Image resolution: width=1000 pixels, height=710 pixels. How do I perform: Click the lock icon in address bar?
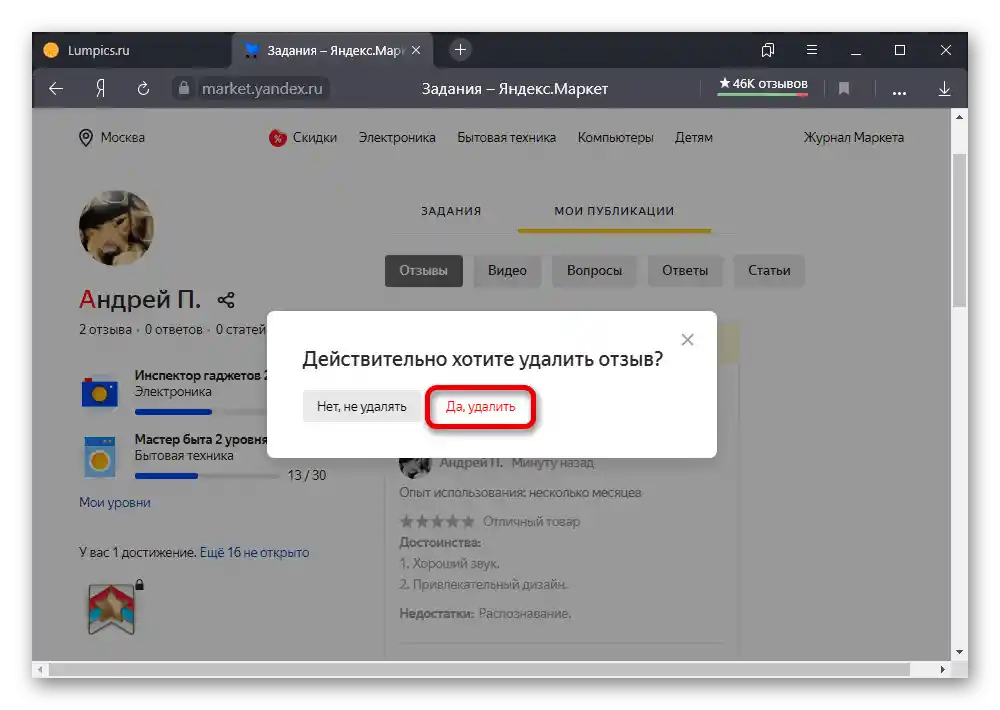(x=184, y=88)
